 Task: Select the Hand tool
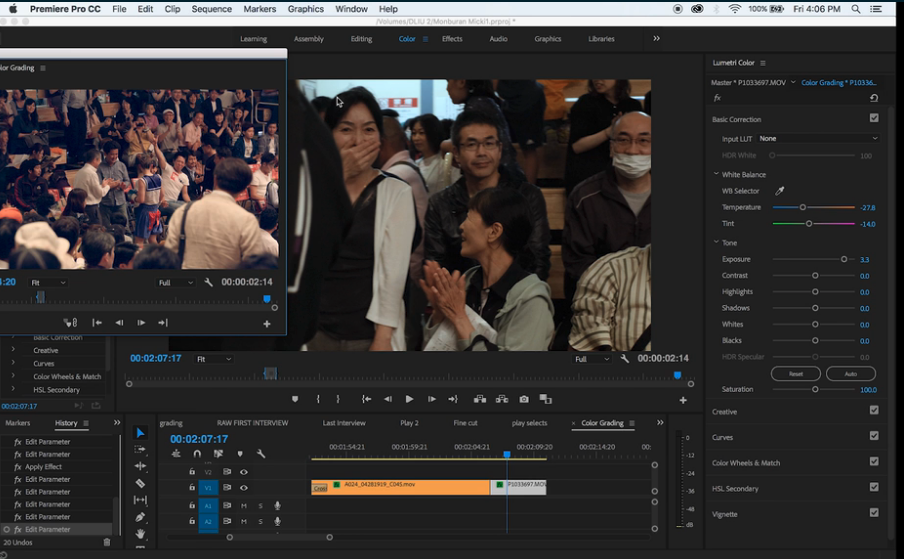click(140, 533)
